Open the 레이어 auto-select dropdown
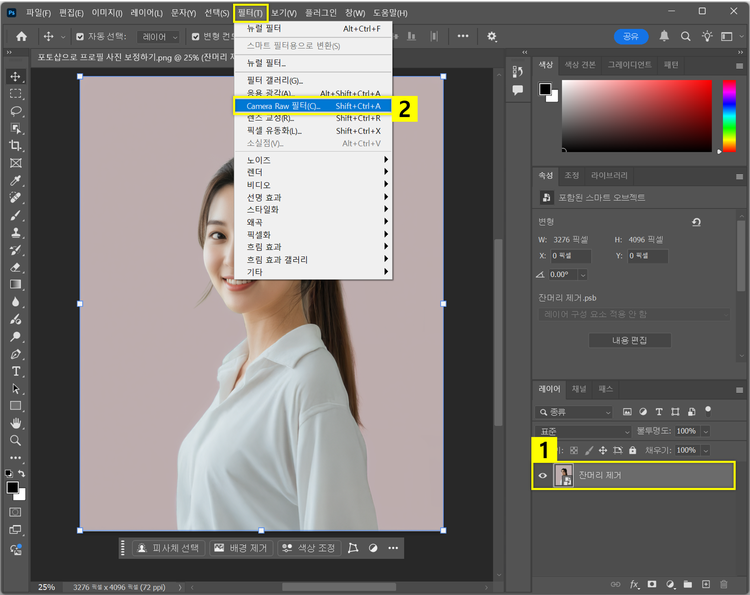This screenshot has width=750, height=595. [158, 37]
